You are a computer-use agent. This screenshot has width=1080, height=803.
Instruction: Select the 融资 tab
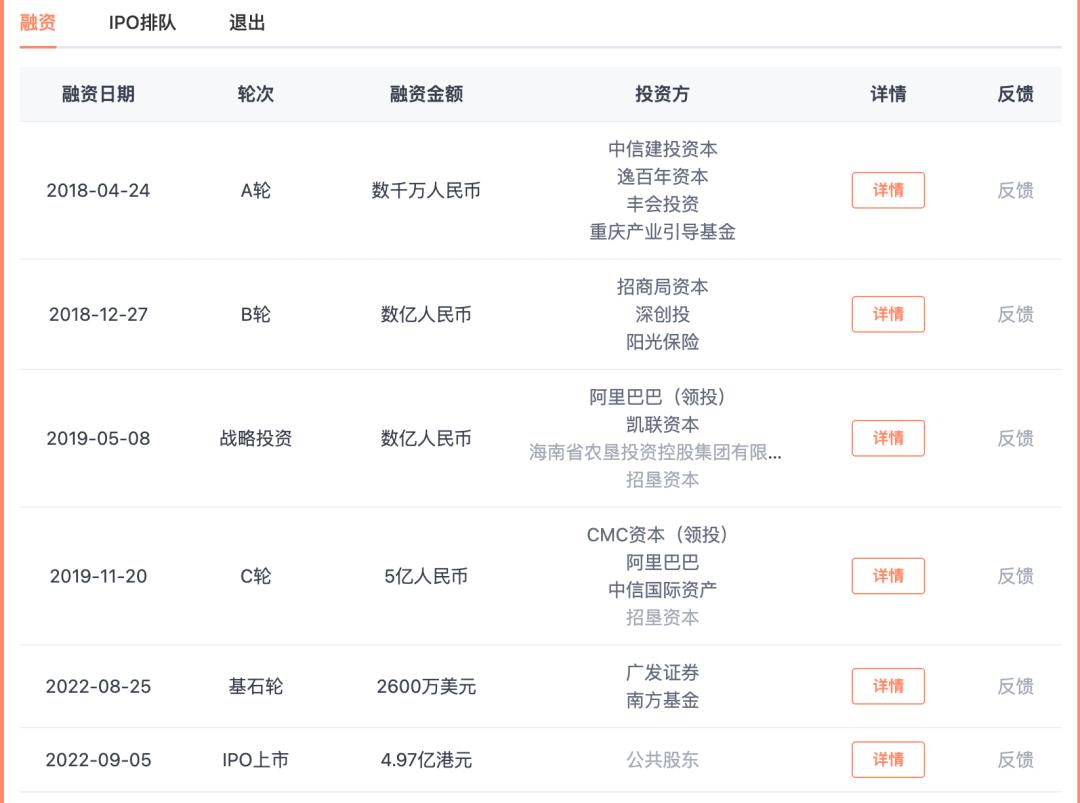pos(38,22)
